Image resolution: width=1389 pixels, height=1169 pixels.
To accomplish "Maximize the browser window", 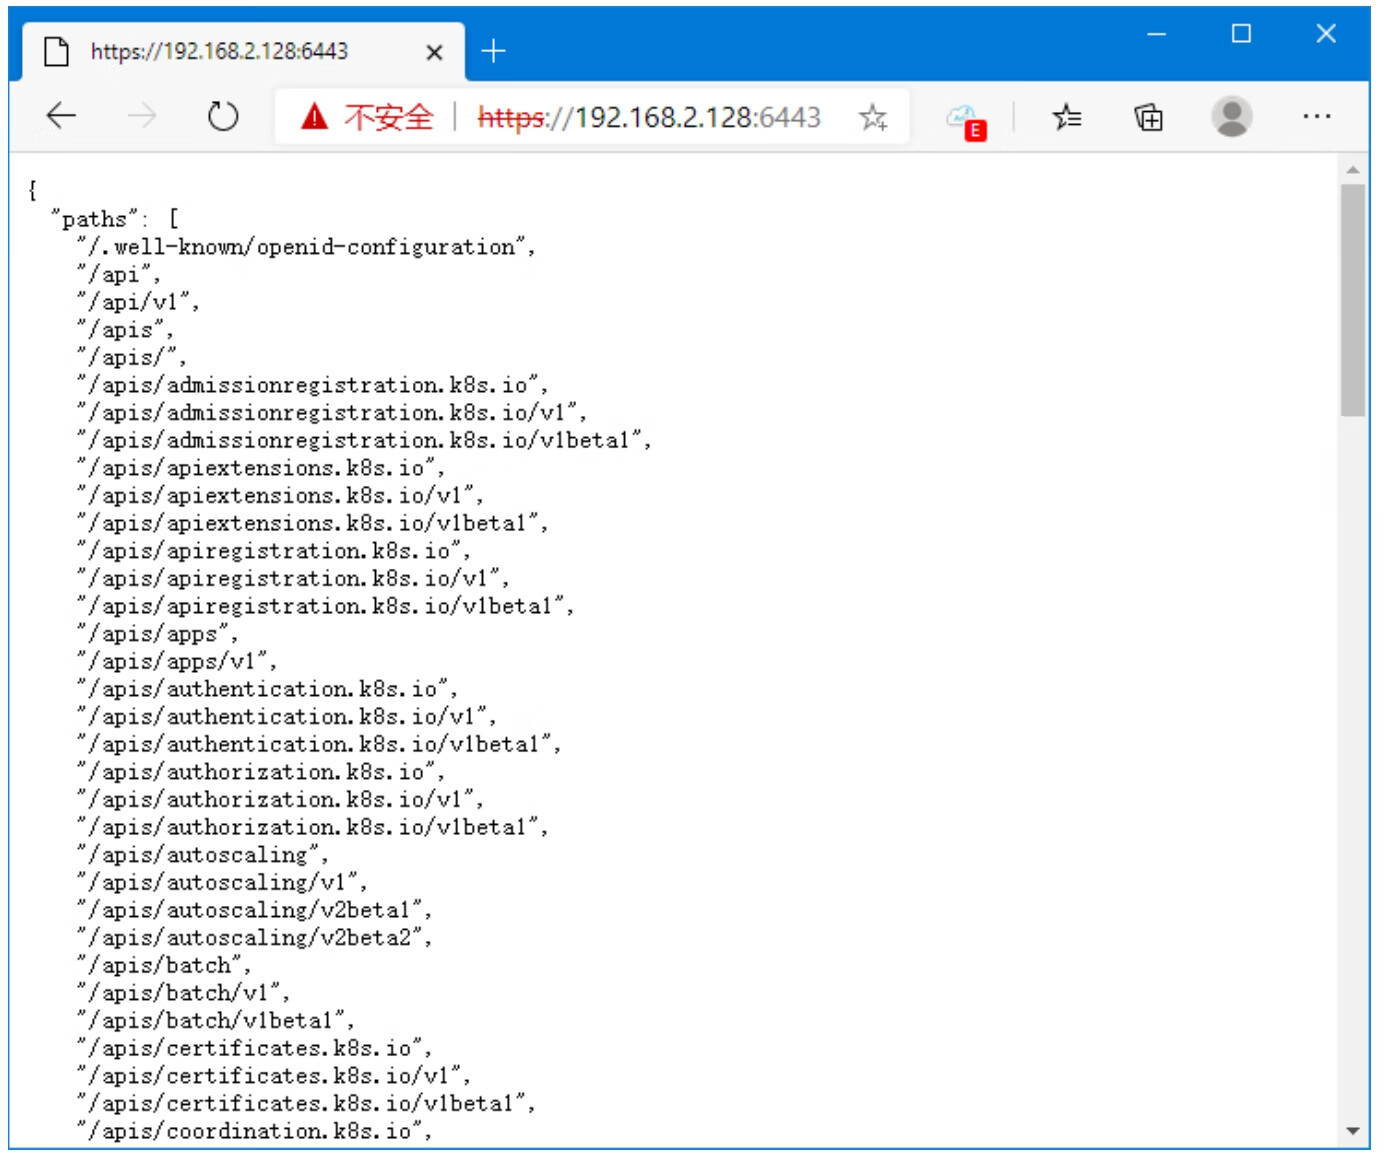I will click(1241, 34).
